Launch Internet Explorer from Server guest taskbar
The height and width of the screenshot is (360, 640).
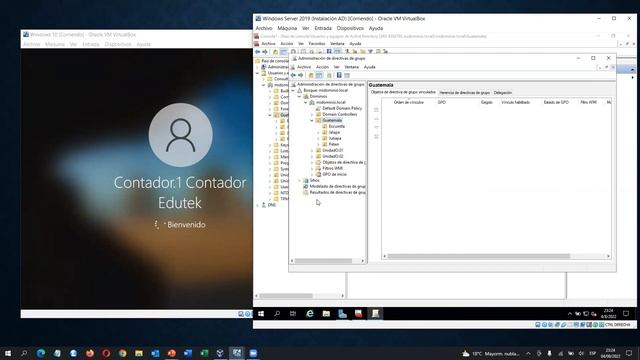click(x=310, y=313)
